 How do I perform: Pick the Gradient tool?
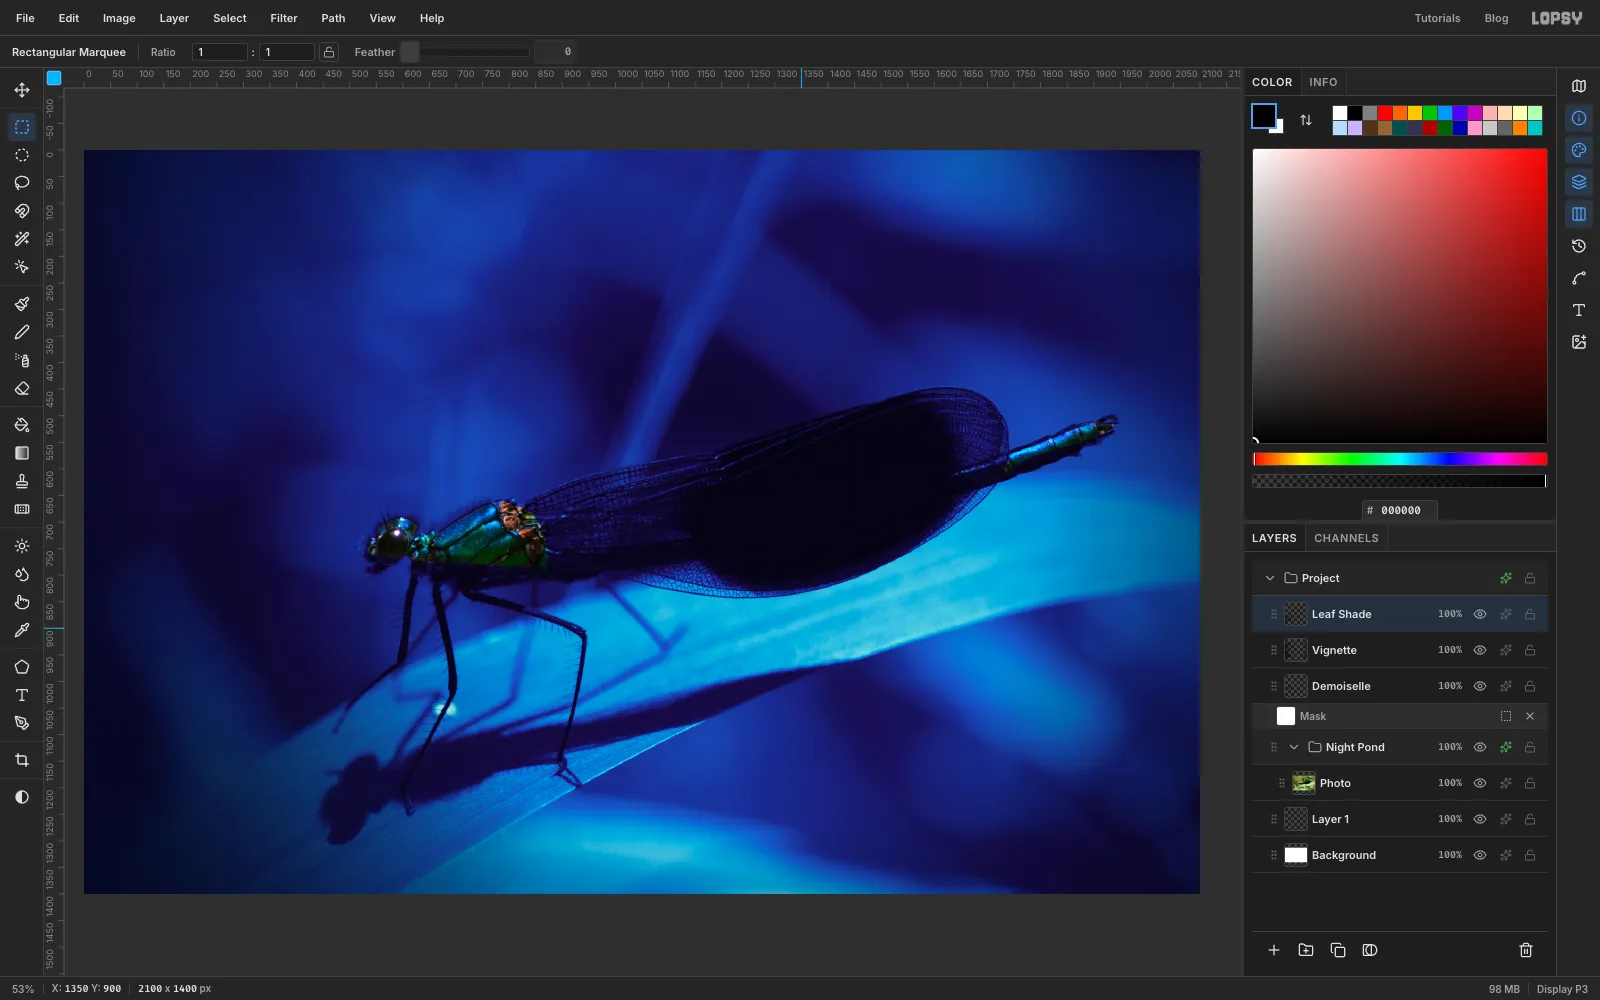click(x=22, y=453)
